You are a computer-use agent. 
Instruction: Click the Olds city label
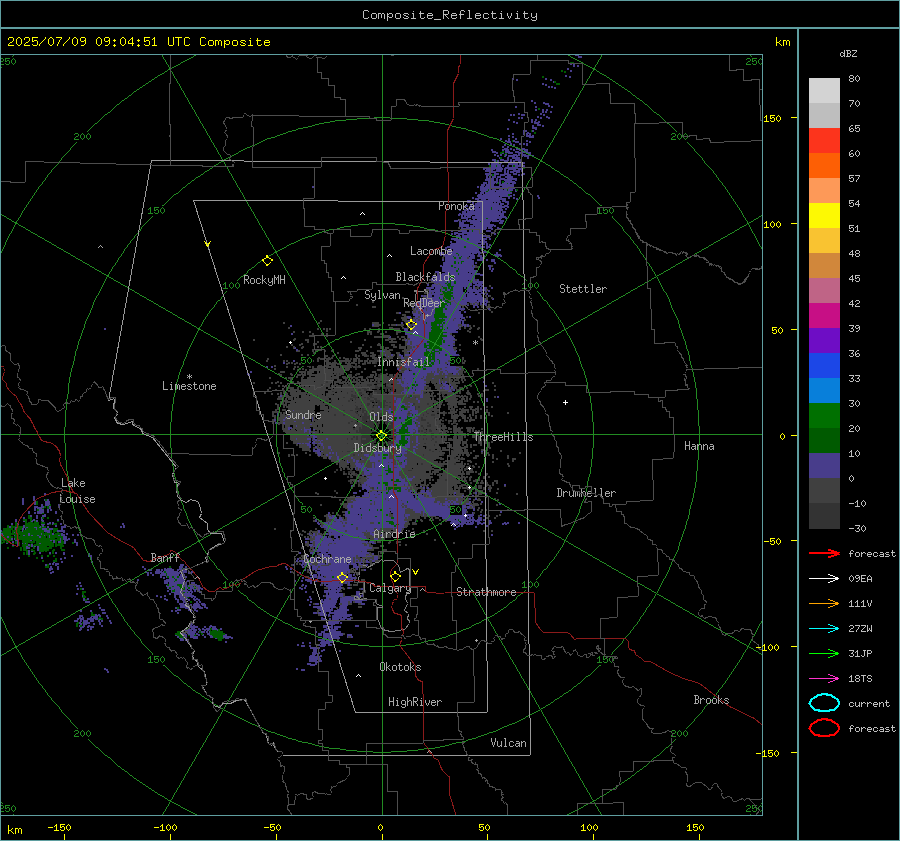pos(381,417)
